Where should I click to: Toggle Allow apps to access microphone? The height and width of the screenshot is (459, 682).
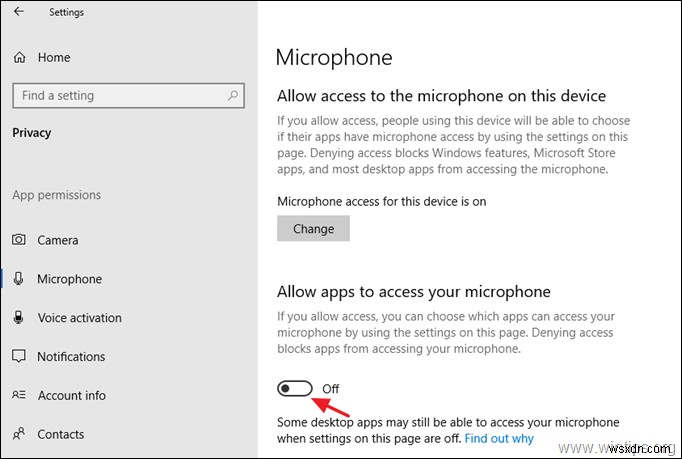coord(295,389)
